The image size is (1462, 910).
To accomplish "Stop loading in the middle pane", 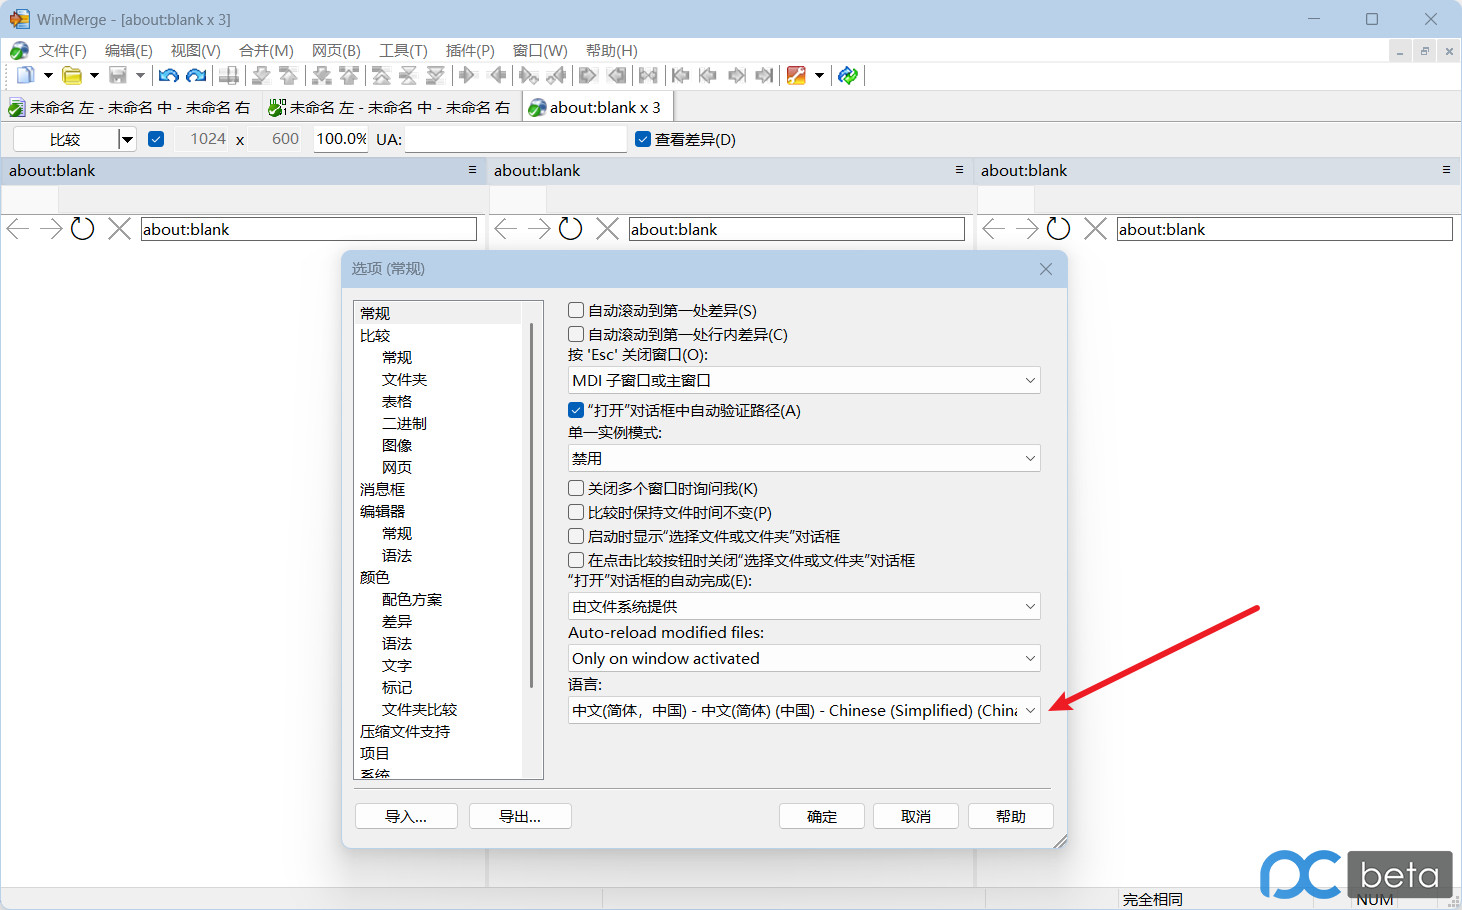I will 607,229.
